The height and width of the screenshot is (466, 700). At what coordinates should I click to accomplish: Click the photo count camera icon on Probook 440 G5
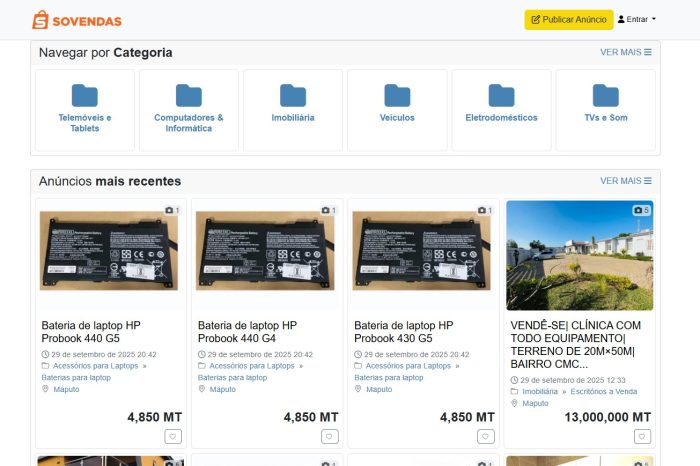pyautogui.click(x=169, y=210)
